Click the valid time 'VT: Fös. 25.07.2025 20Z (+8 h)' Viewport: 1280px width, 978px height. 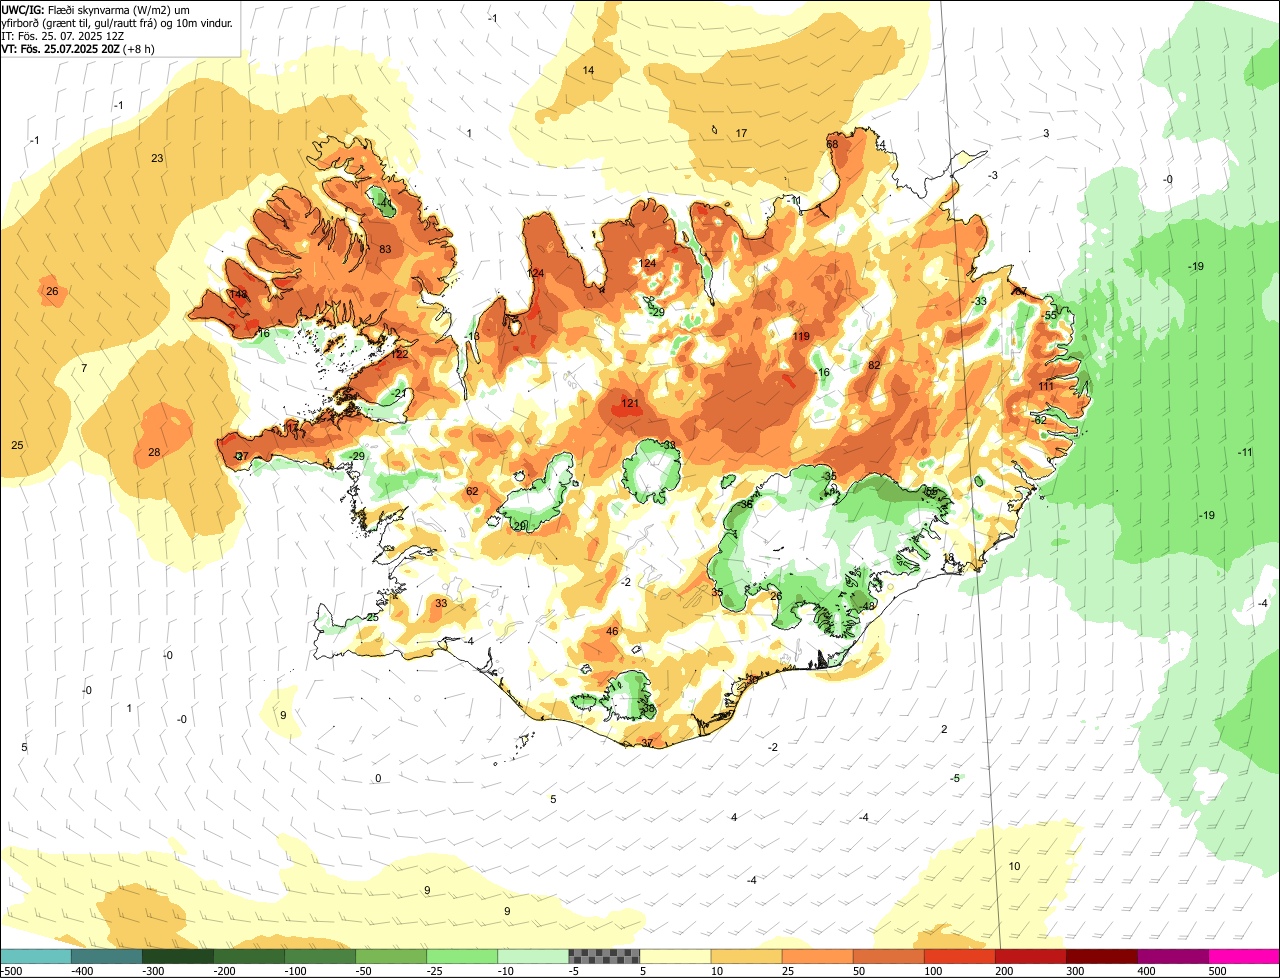pos(78,48)
